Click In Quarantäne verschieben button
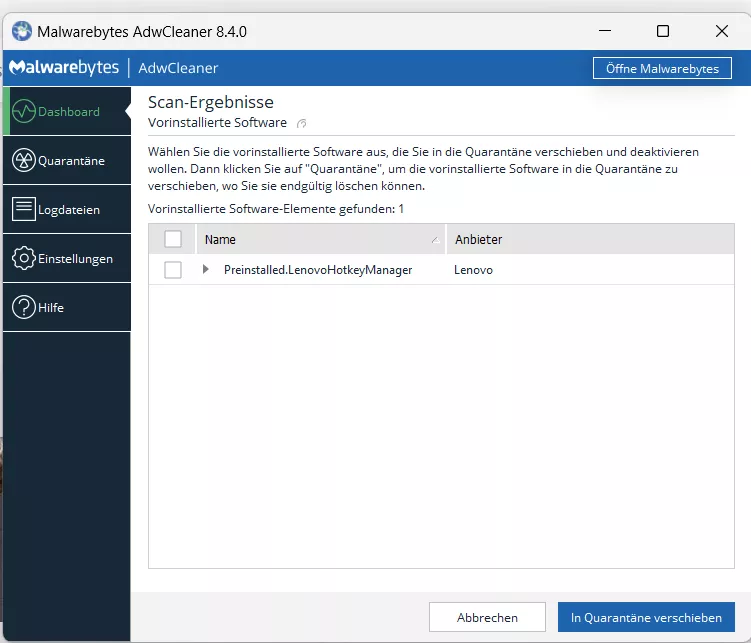The image size is (751, 643). coord(646,618)
